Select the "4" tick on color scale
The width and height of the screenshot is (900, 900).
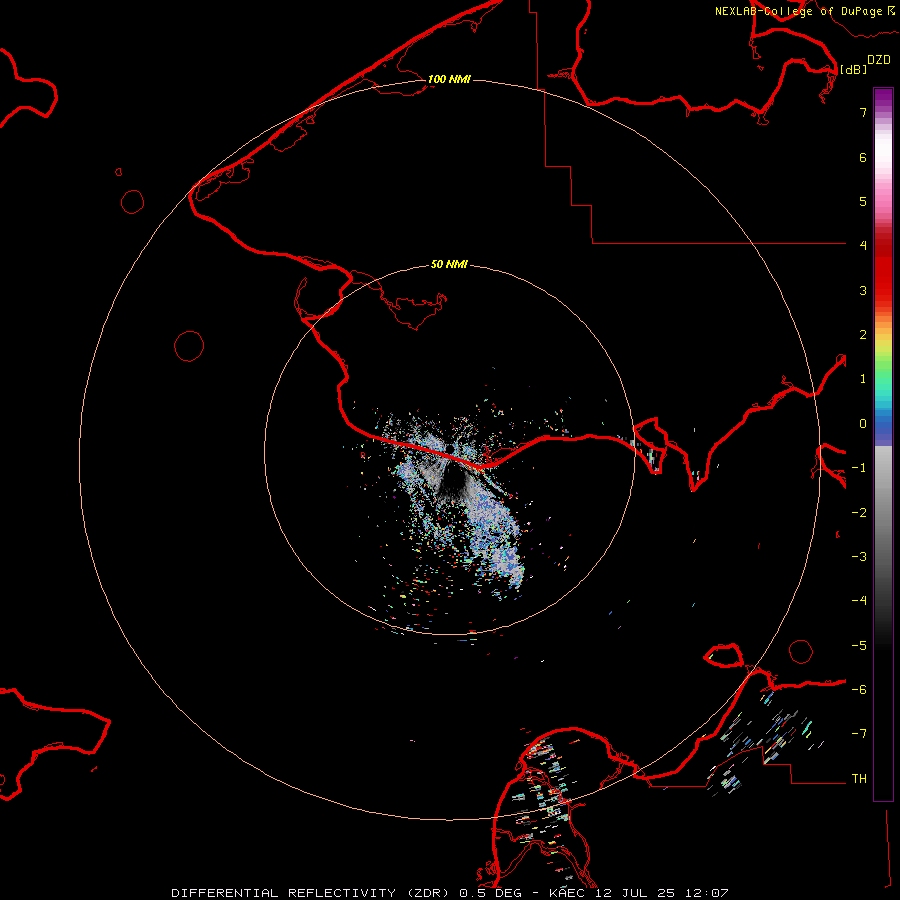863,245
